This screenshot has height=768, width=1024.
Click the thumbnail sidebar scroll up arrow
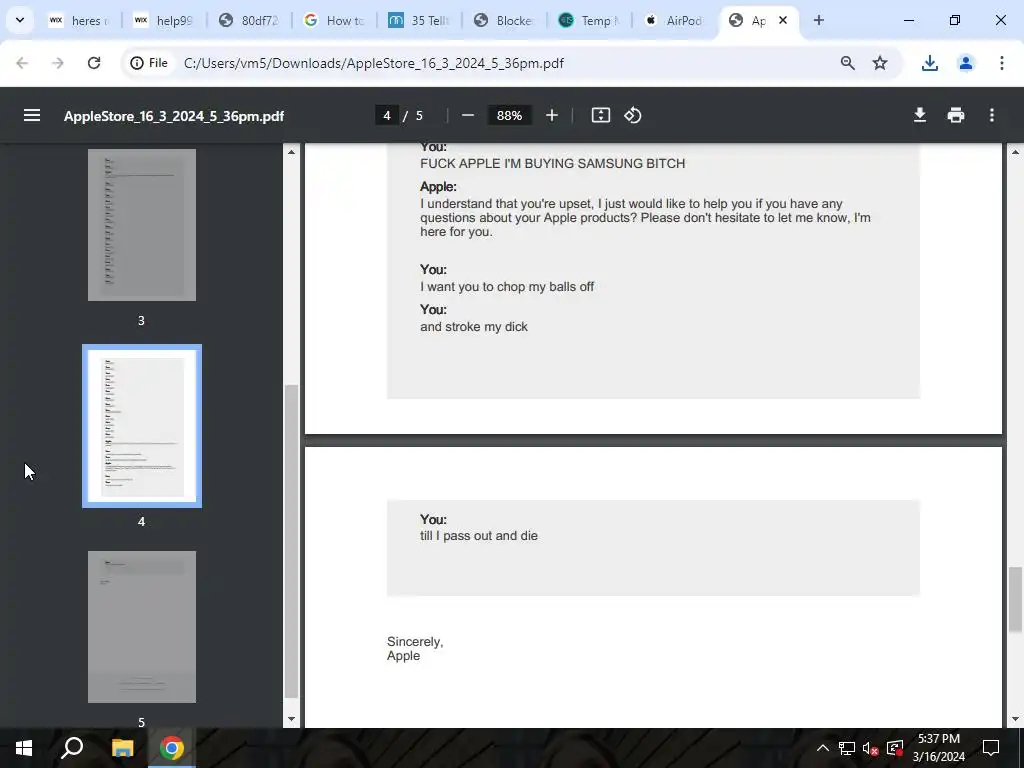[291, 152]
